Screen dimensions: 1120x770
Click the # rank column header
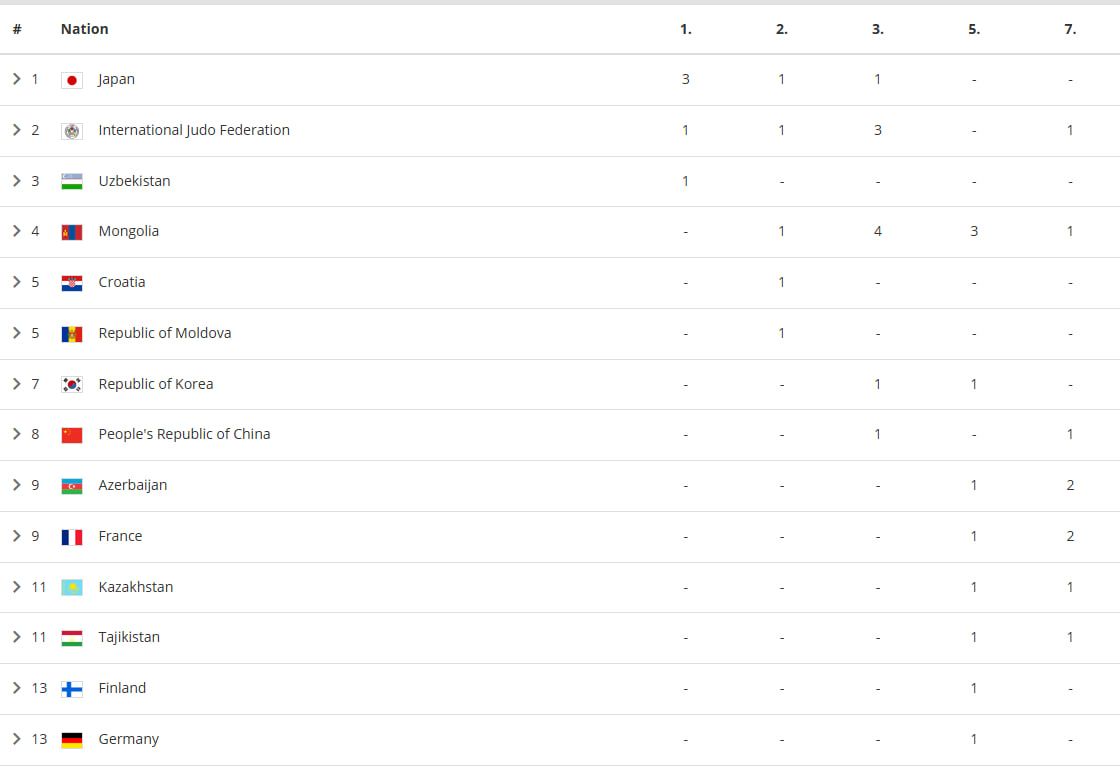coord(17,29)
